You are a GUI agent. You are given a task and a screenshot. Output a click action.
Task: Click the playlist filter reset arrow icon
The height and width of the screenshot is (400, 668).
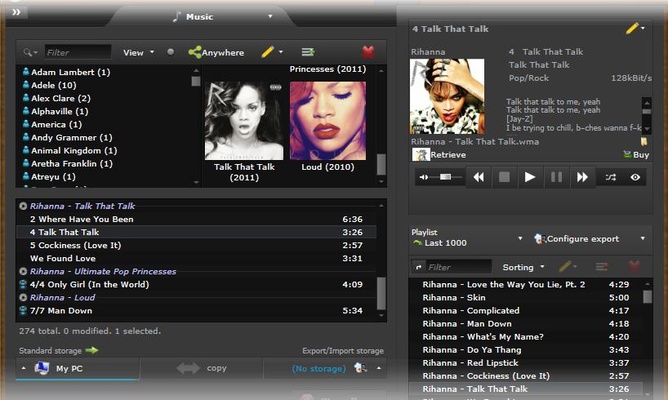(418, 267)
